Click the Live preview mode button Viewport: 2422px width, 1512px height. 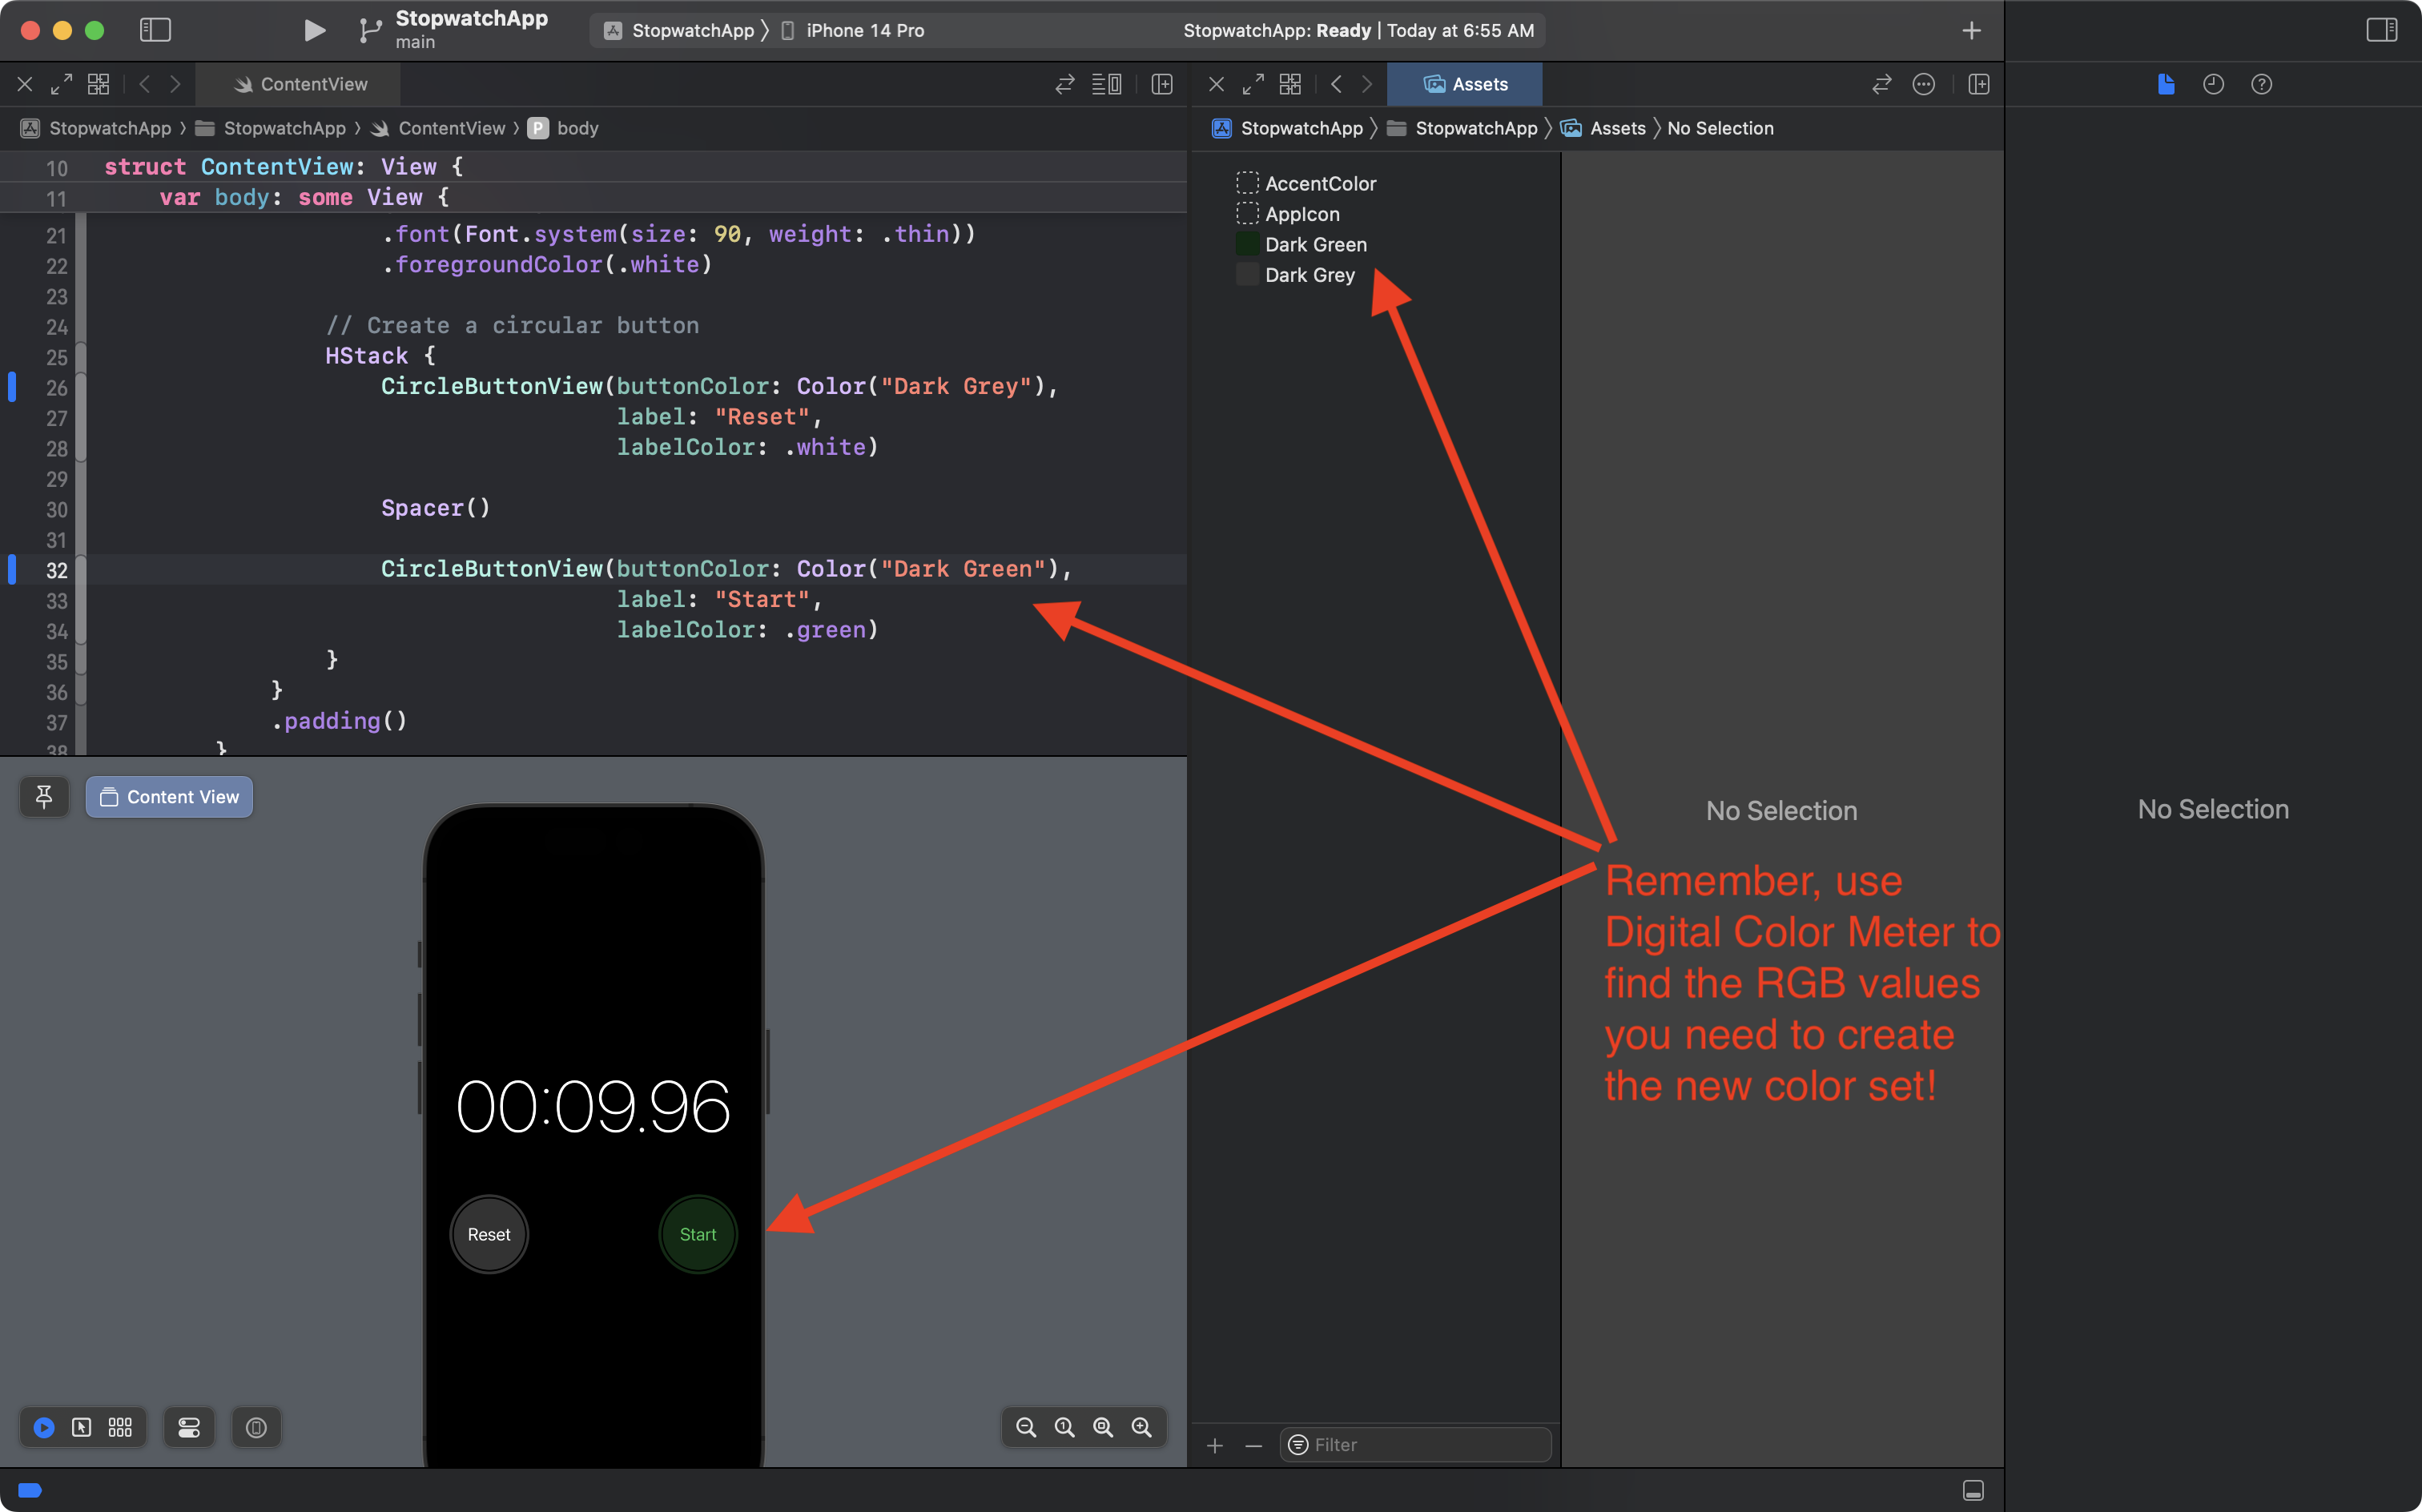[44, 1427]
